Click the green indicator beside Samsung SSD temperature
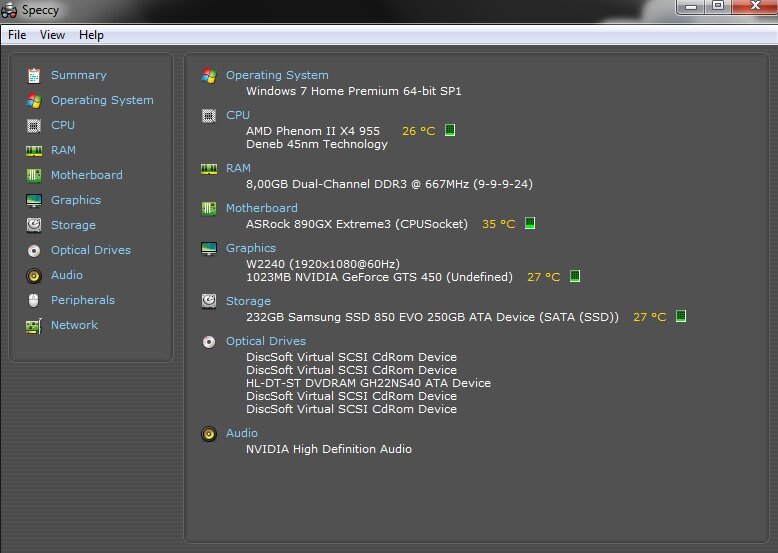 [681, 316]
